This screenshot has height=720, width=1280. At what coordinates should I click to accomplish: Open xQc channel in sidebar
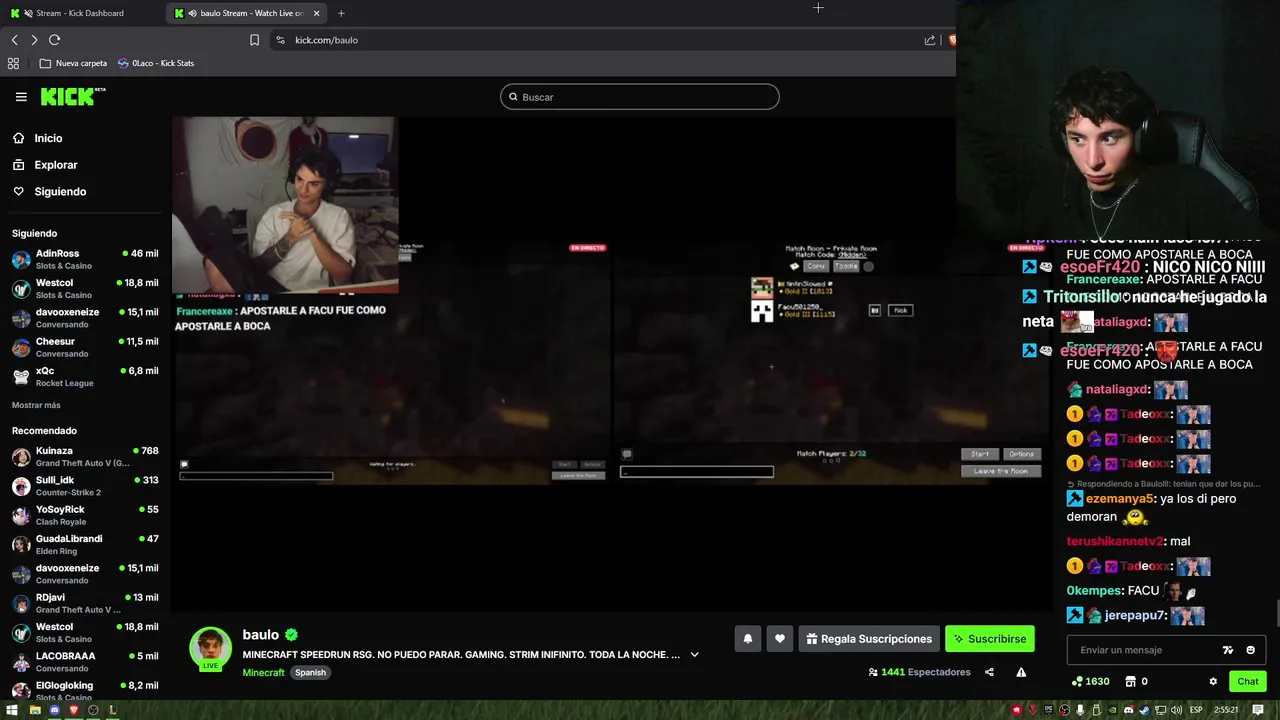click(x=85, y=376)
